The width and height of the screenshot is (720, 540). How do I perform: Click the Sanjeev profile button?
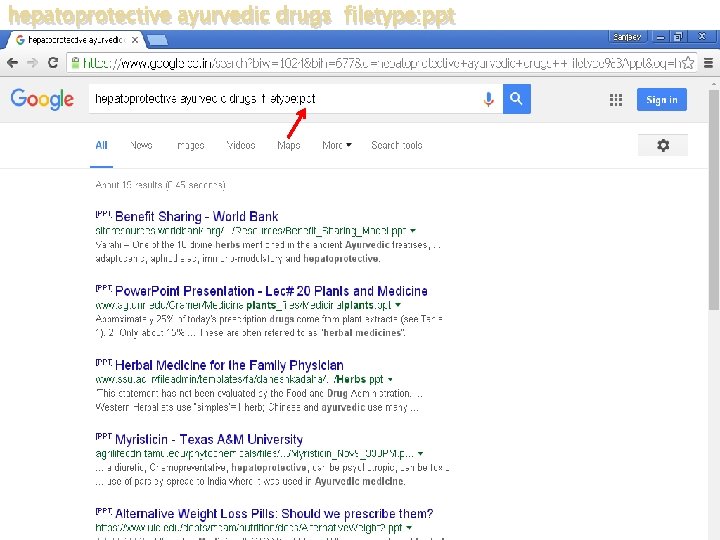point(627,37)
